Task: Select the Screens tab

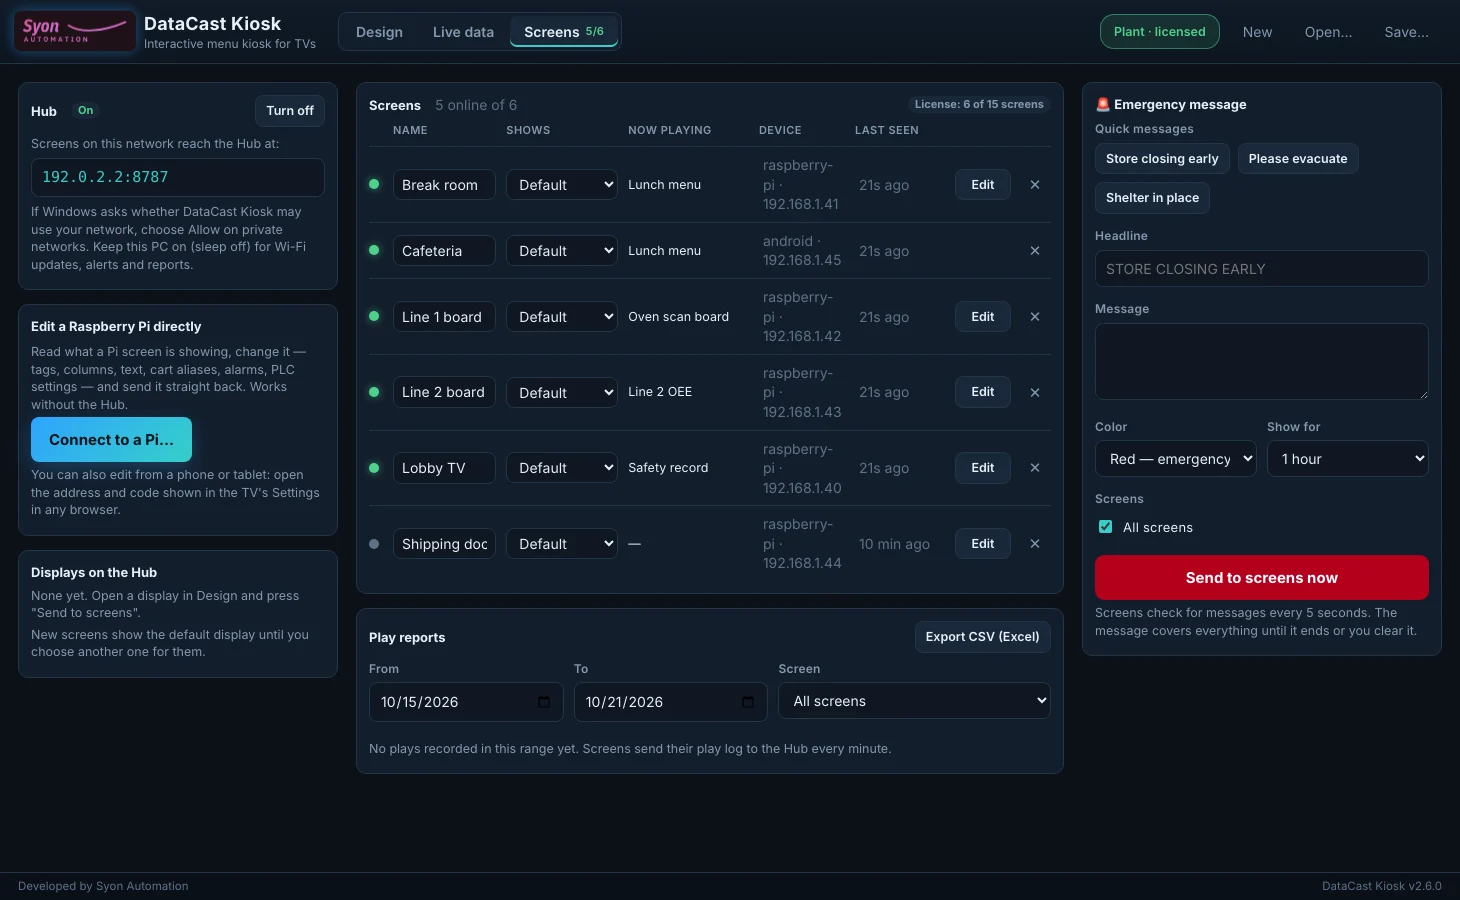Action: [x=564, y=32]
